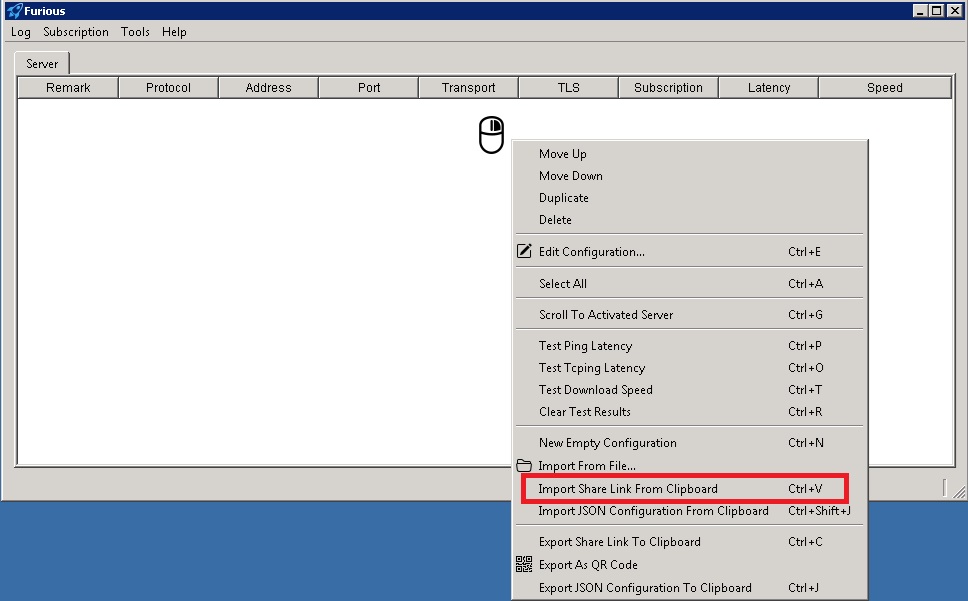
Task: Choose Import Share Link From Clipboard
Action: (628, 489)
